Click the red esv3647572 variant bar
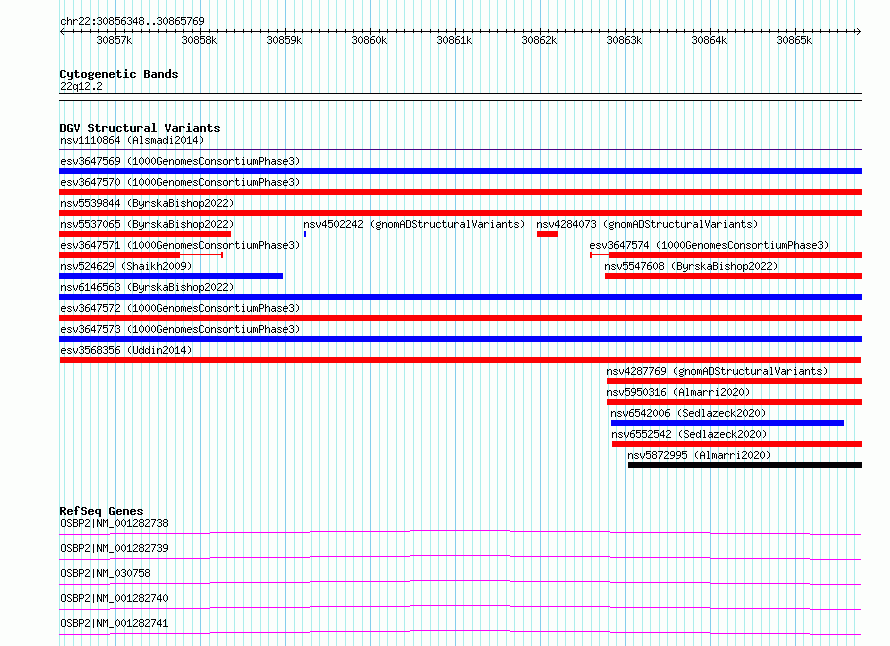The width and height of the screenshot is (890, 646). point(460,318)
